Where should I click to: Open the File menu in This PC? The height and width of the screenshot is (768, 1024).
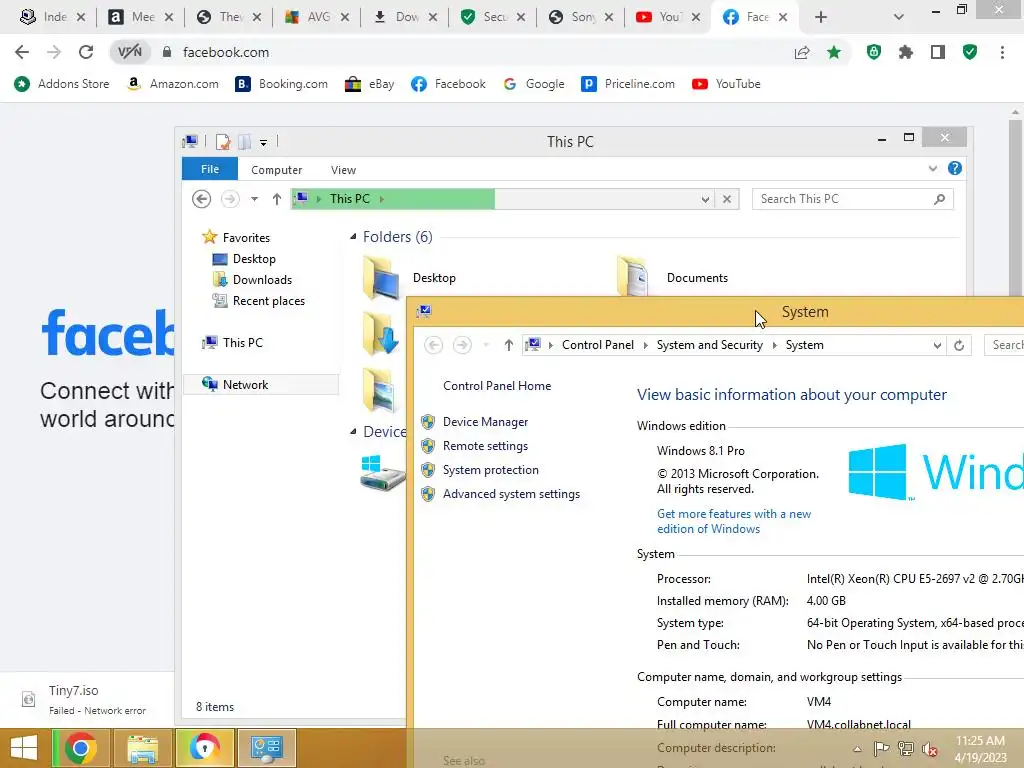click(210, 169)
